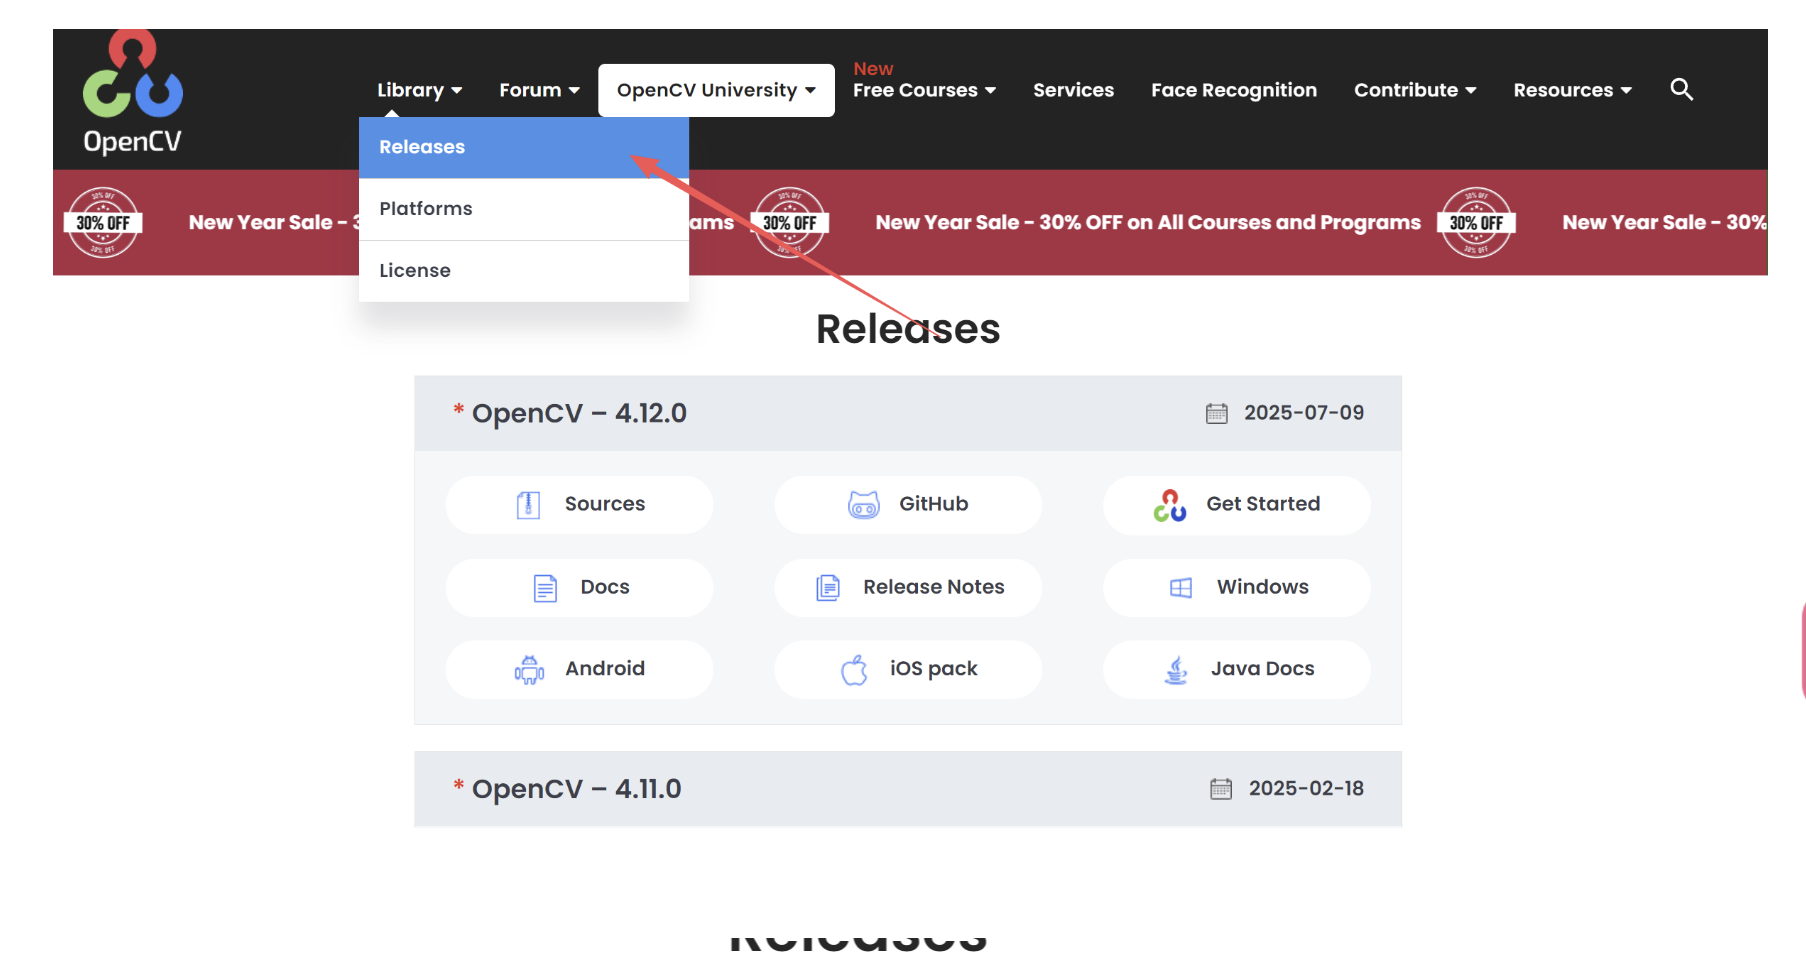Expand the Library dropdown menu

420,90
